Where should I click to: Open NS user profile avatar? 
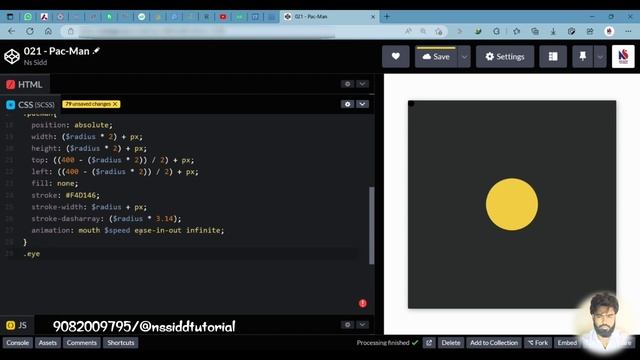[x=623, y=56]
